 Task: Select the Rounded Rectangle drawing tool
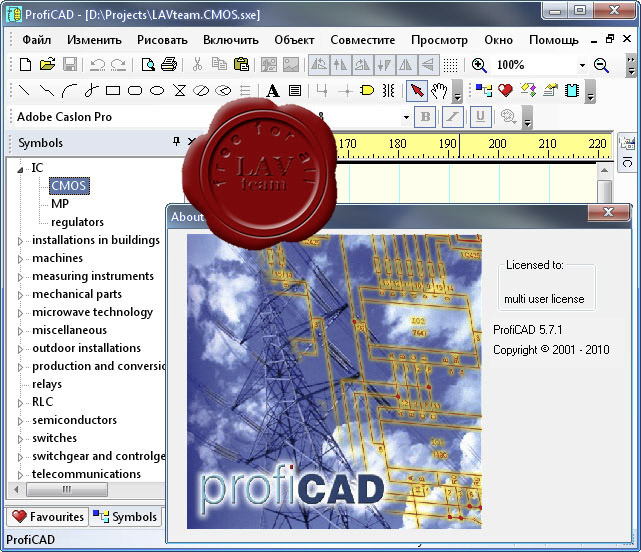click(135, 90)
